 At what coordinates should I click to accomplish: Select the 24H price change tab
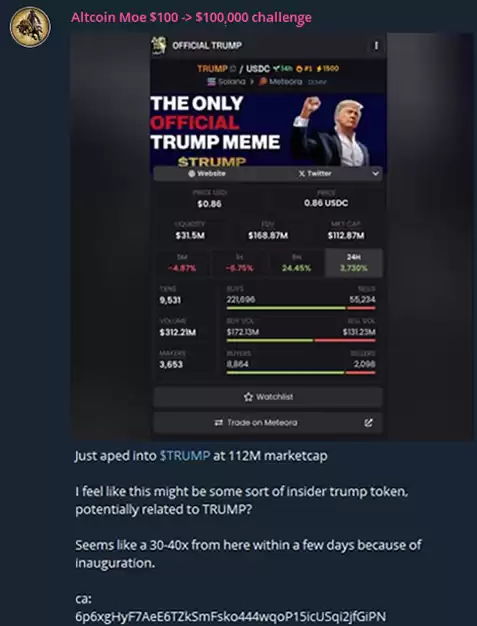tap(354, 263)
